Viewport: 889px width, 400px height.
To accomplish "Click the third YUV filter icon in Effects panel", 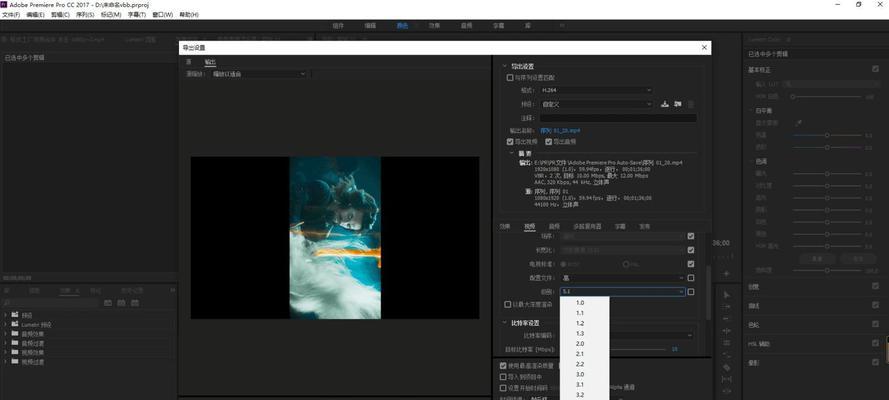I will pos(134,303).
